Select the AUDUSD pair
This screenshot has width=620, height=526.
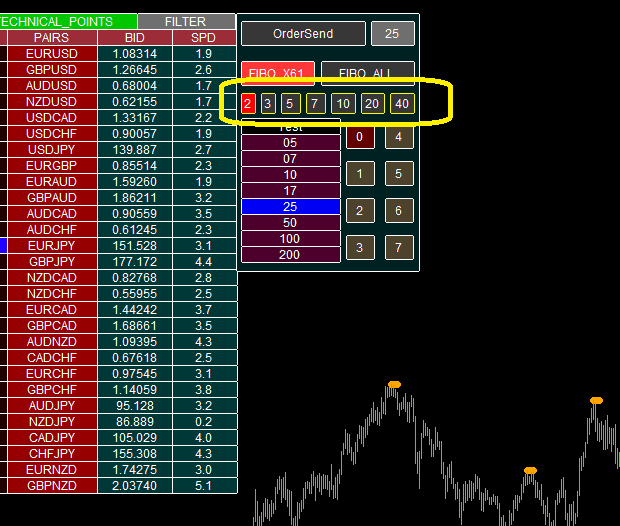52,86
